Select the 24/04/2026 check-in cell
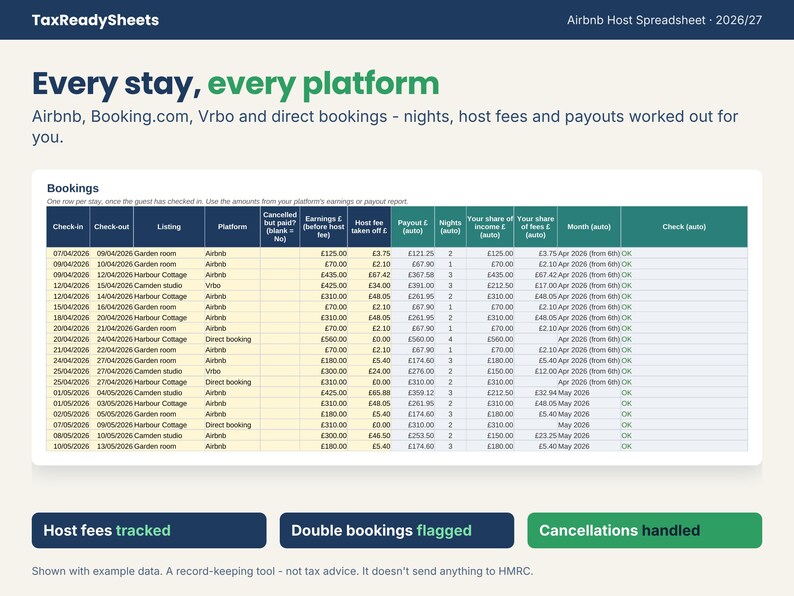The width and height of the screenshot is (794, 596). (68, 361)
